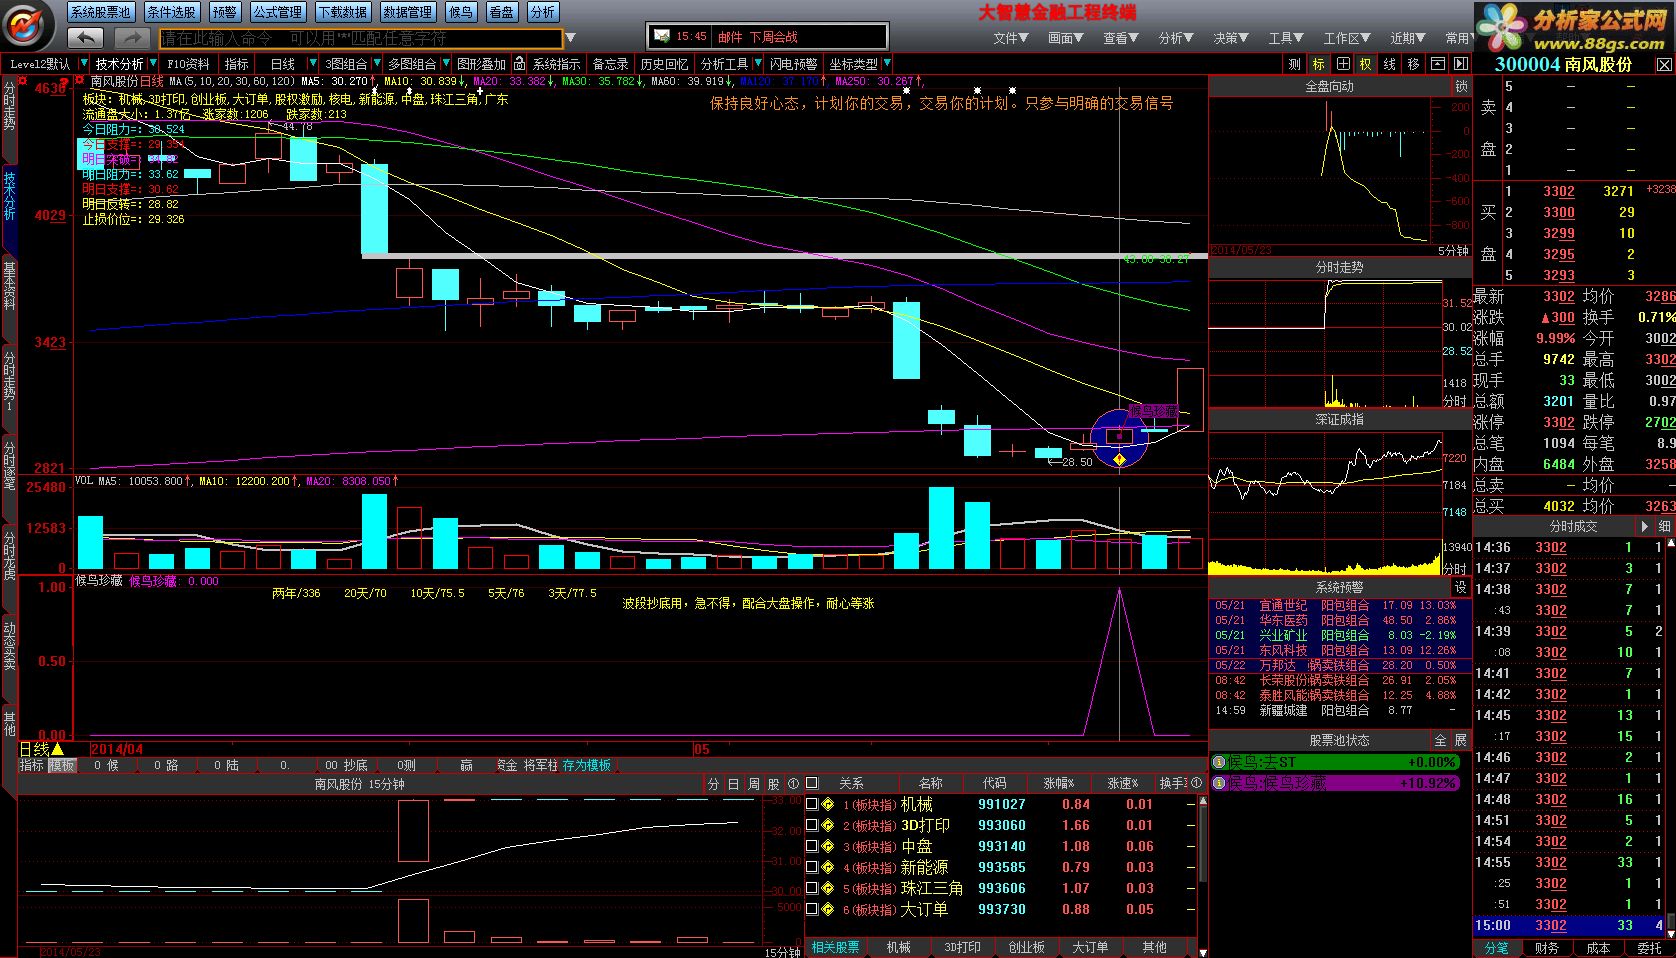Click the scroll down arrow of sector list
1676x958 pixels.
[1203, 951]
